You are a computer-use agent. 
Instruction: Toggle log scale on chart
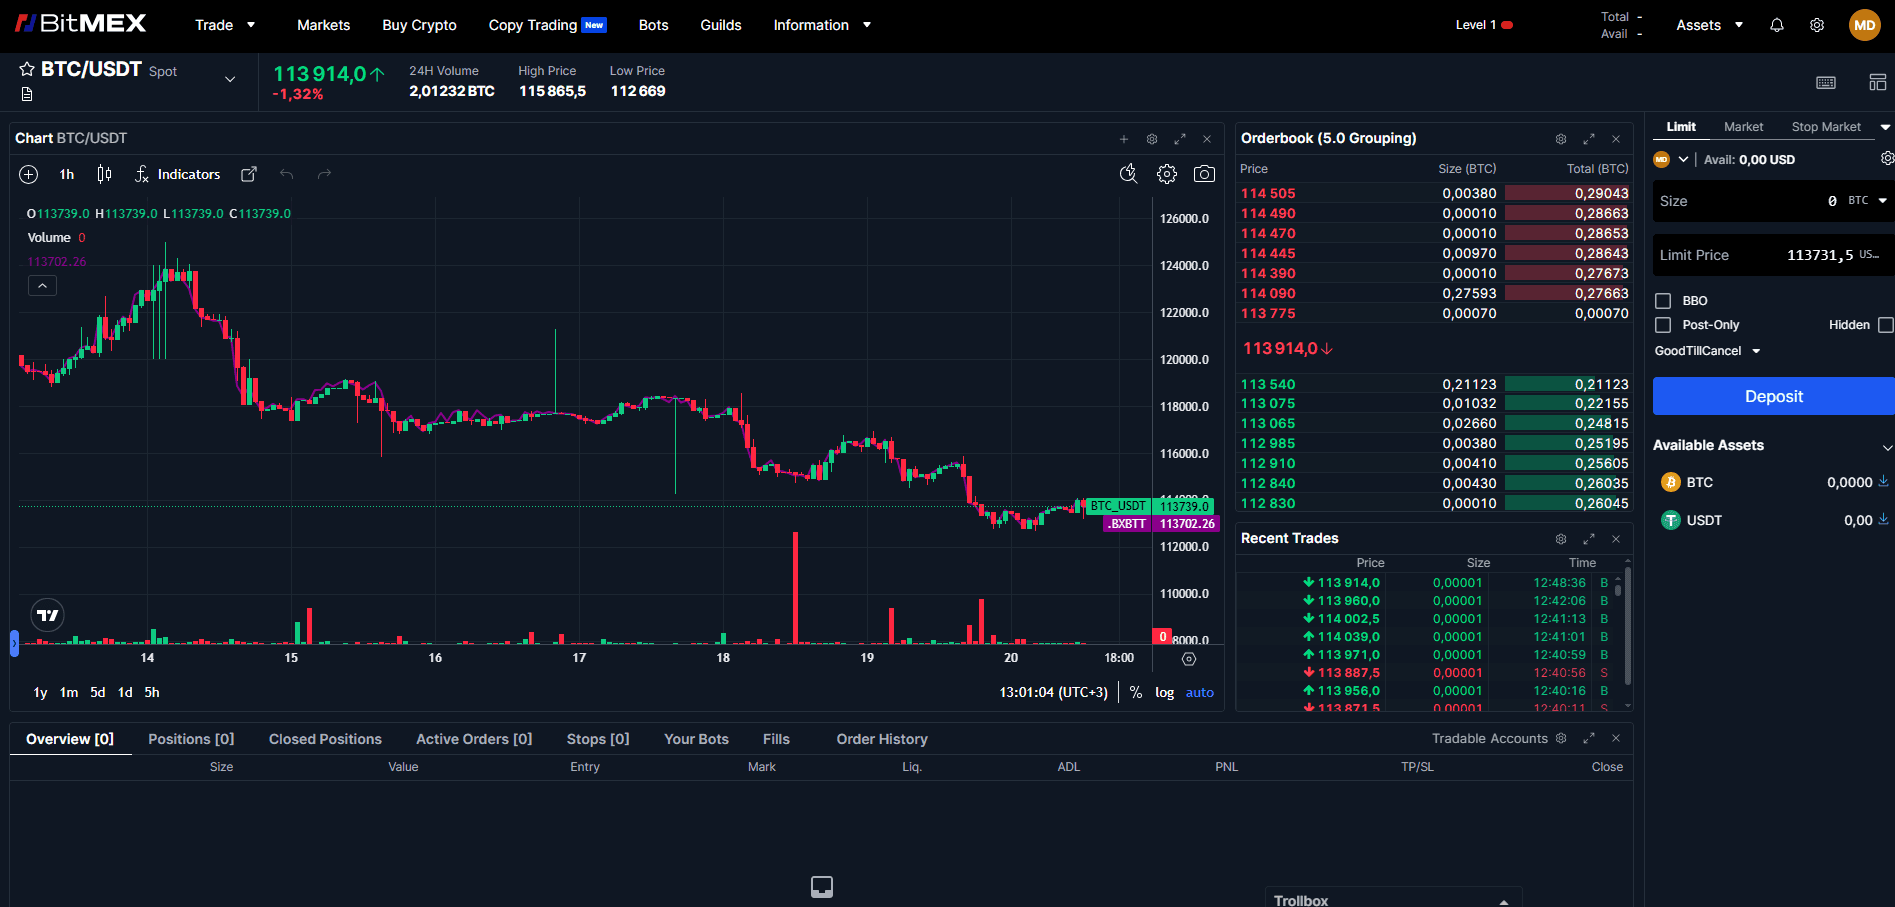pos(1164,692)
